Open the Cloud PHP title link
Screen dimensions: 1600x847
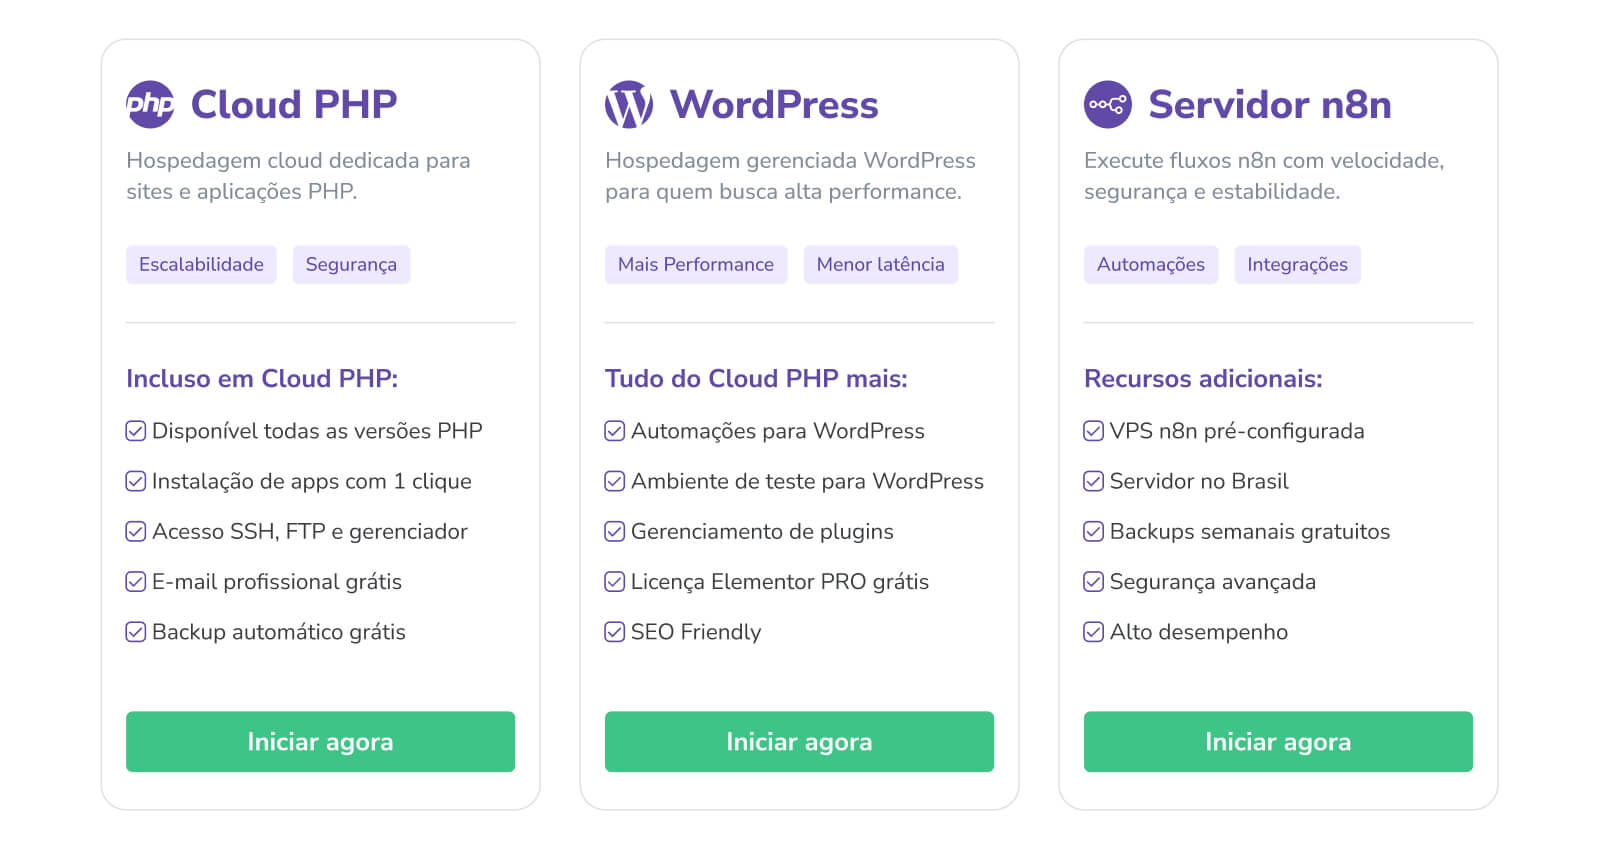[294, 105]
